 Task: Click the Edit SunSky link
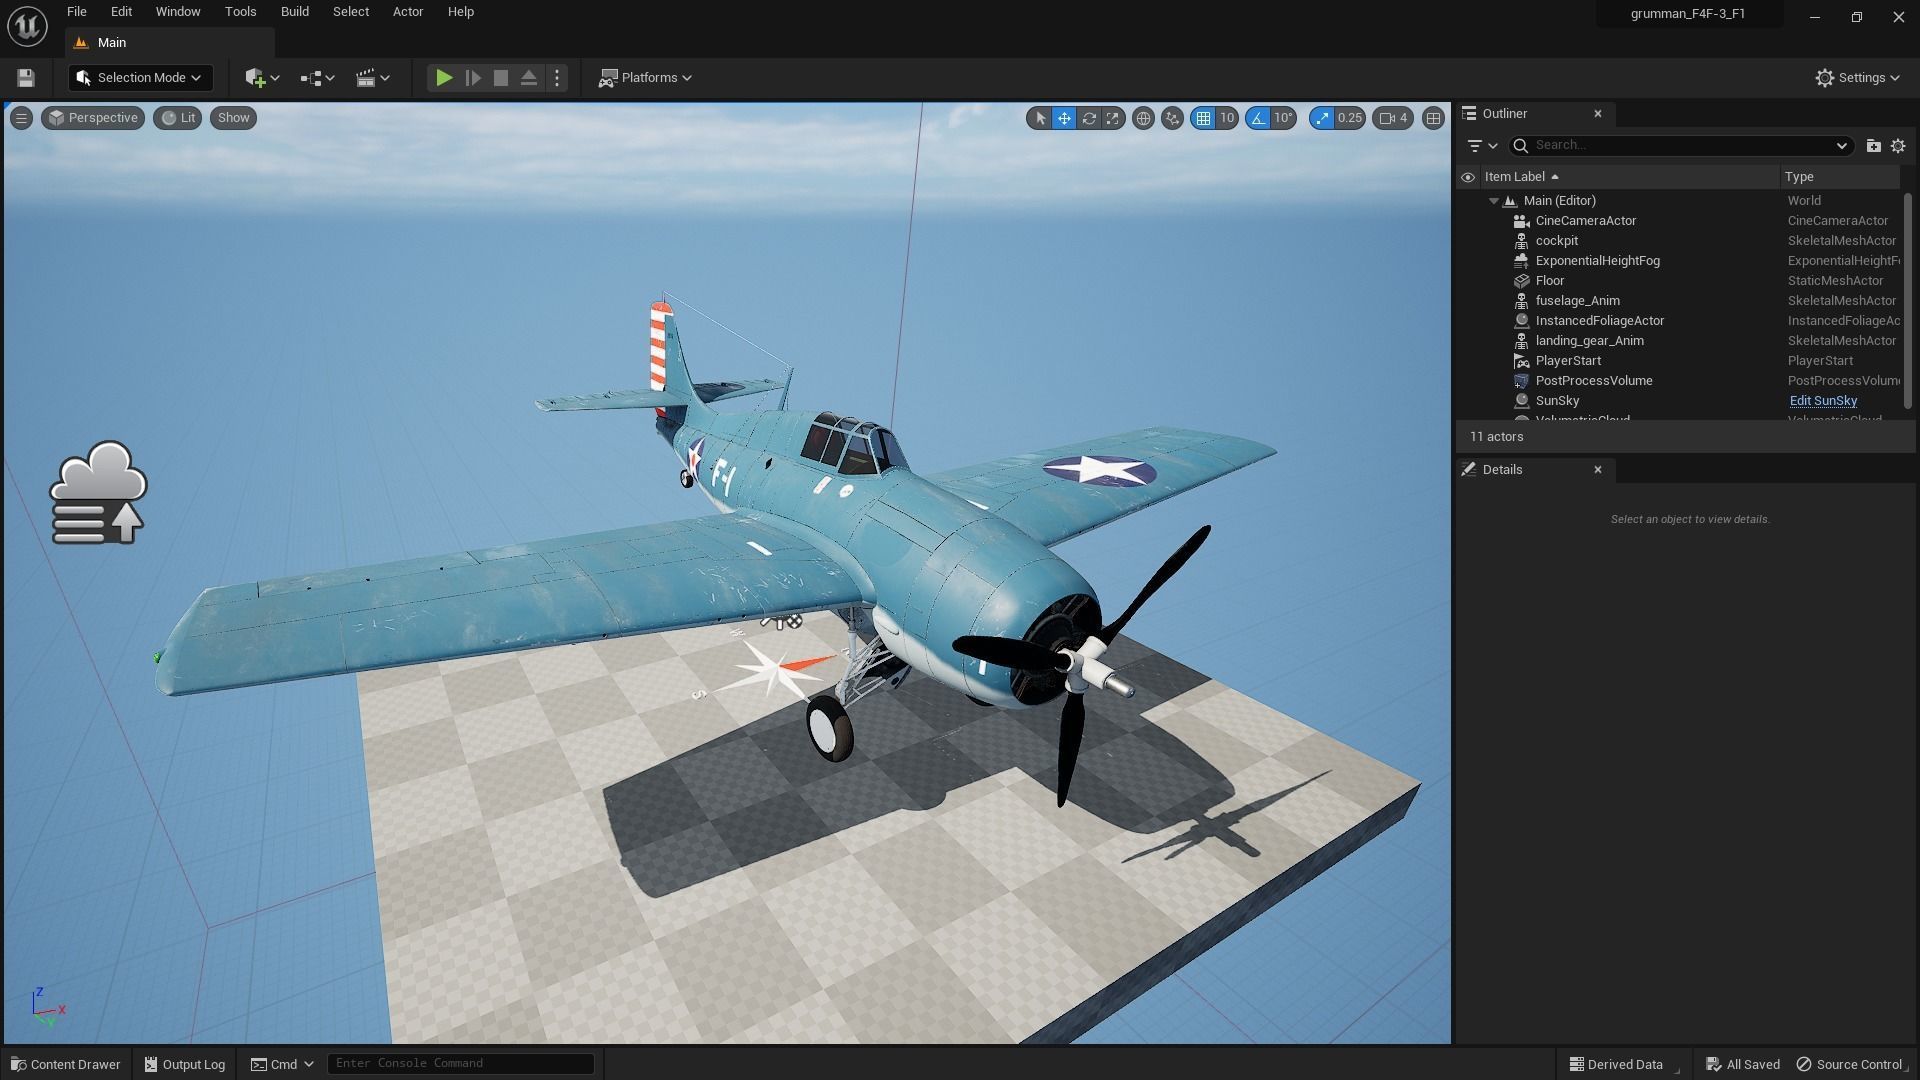pos(1822,401)
